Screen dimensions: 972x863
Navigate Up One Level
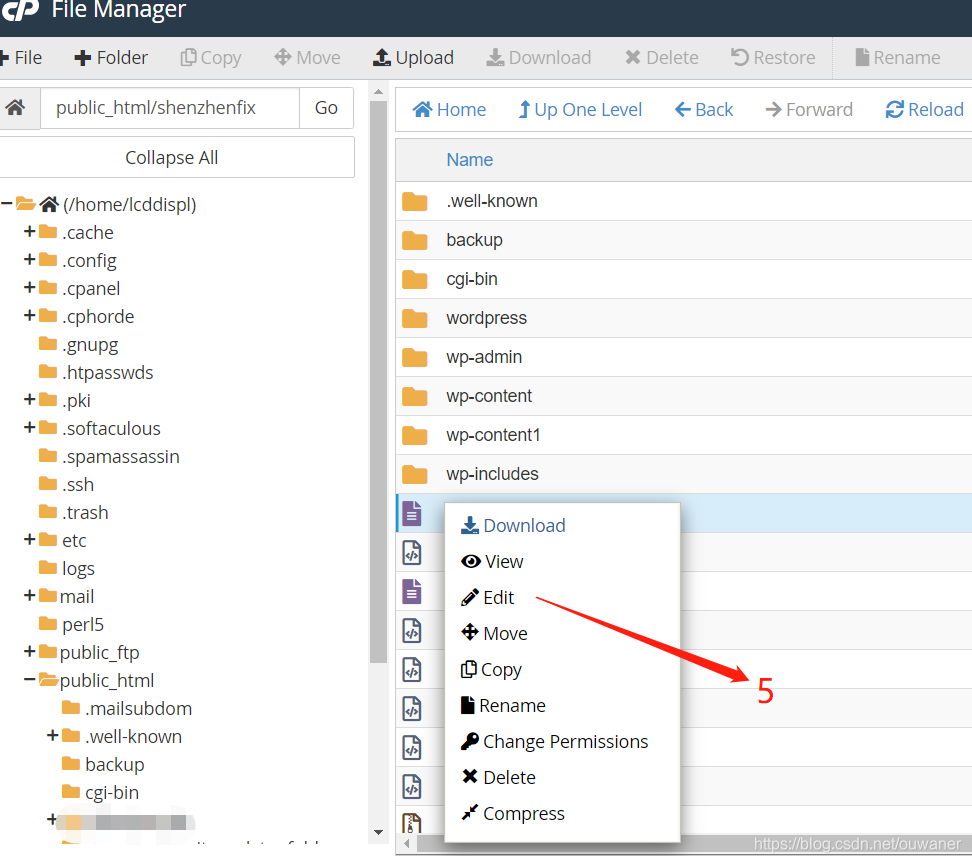click(x=580, y=110)
